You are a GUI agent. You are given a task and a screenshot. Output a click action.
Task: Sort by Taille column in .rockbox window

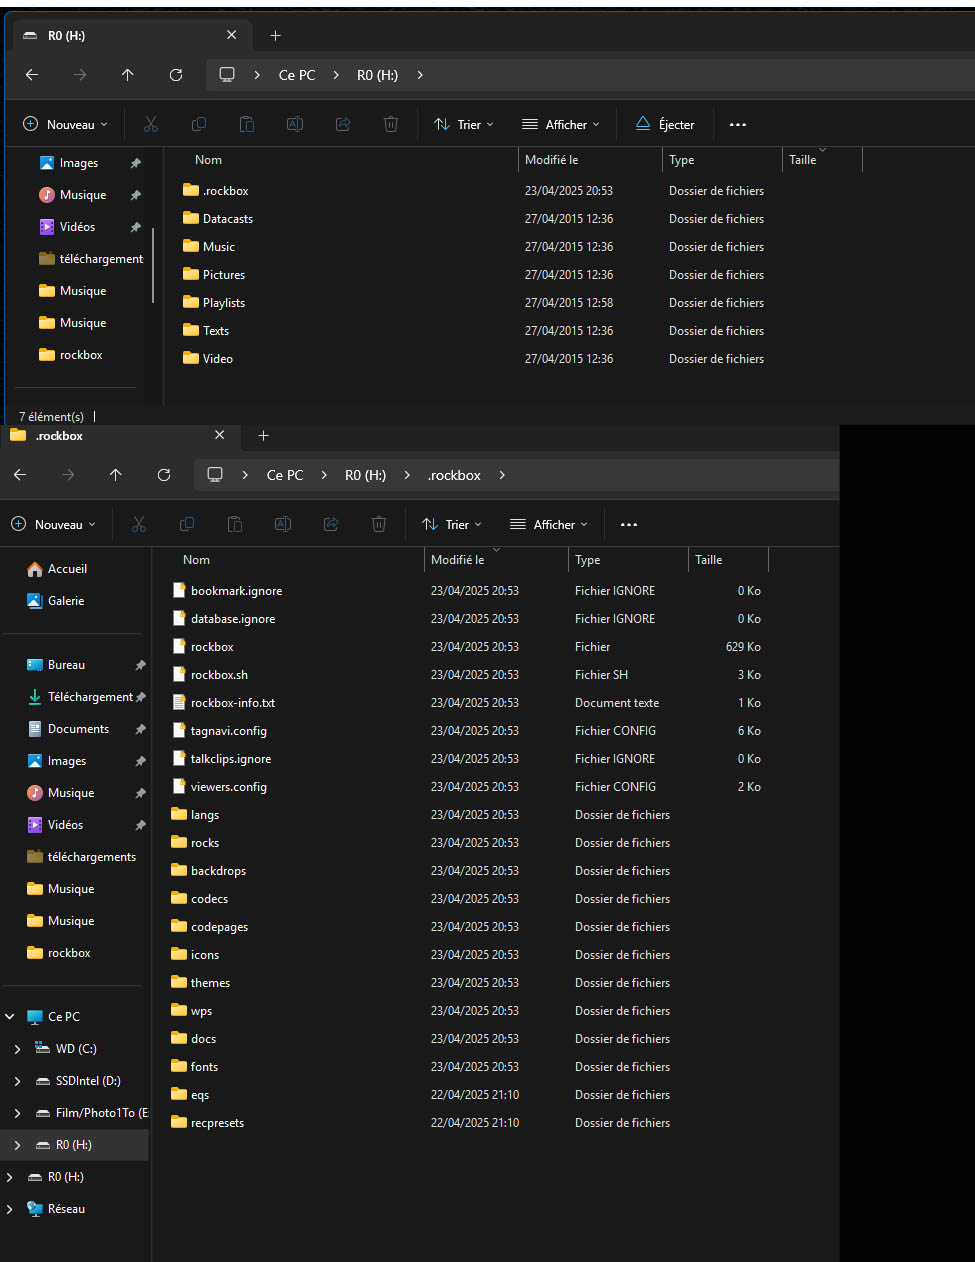(709, 560)
